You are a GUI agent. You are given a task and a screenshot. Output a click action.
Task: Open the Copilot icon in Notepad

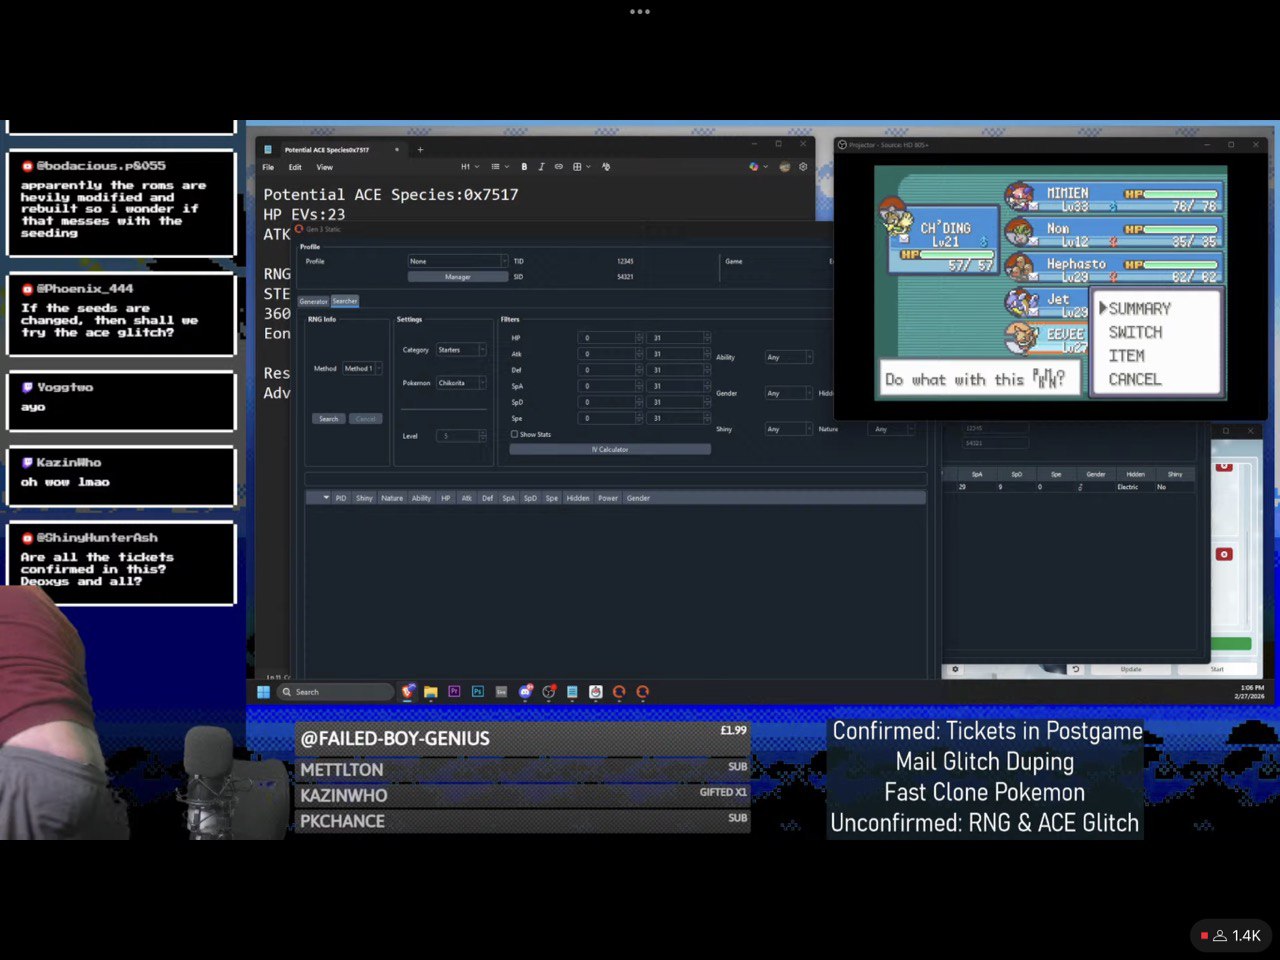(x=754, y=167)
